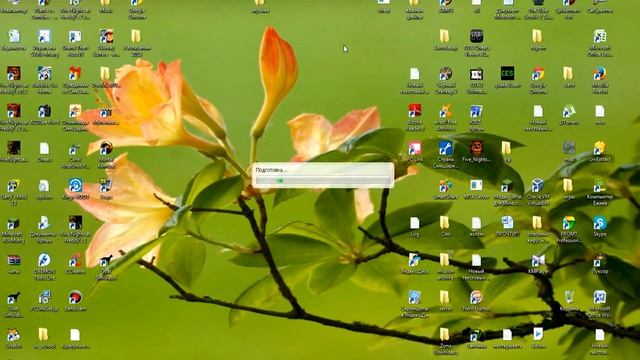Open the green uTorrent shortcut
Viewport: 640px width, 360px height.
click(x=569, y=111)
